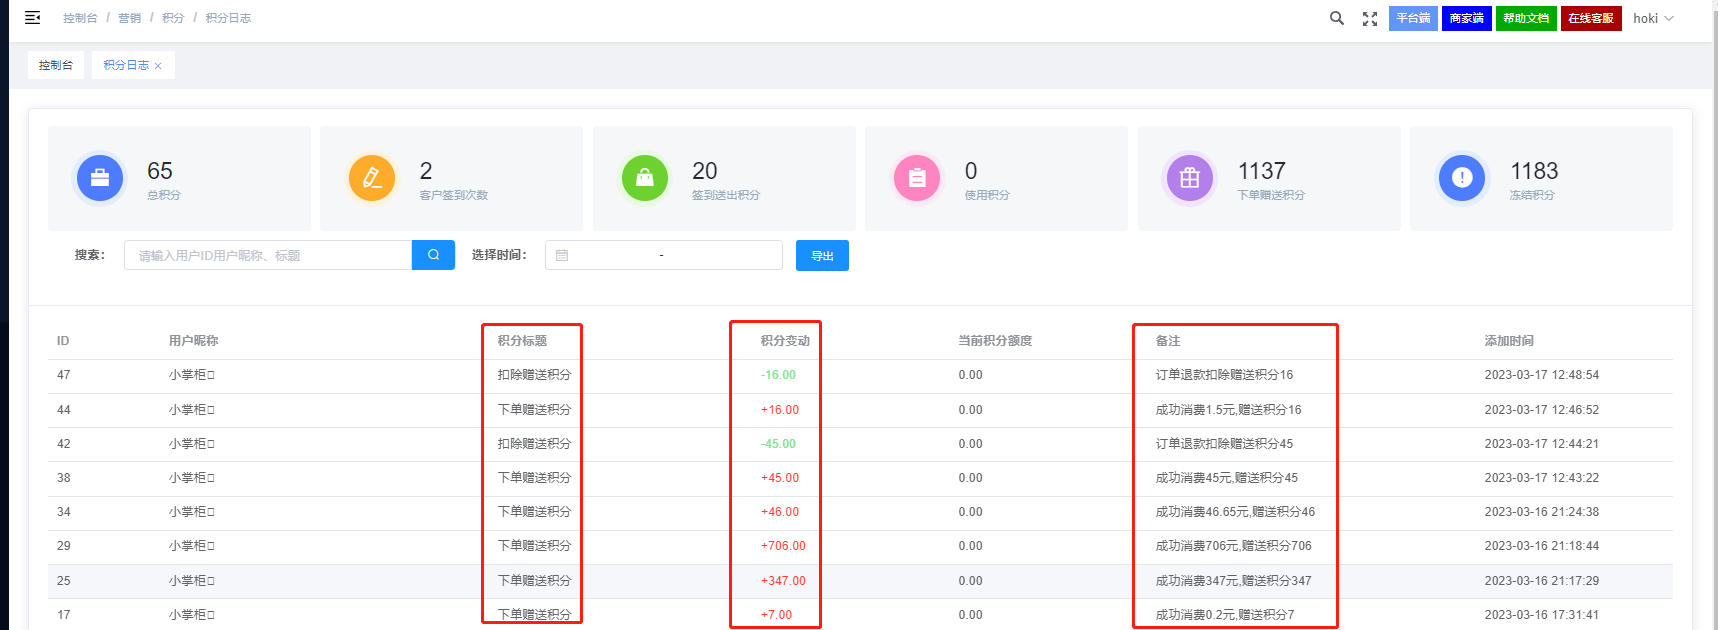Click the blue search submit button
This screenshot has width=1718, height=630.
tap(433, 255)
